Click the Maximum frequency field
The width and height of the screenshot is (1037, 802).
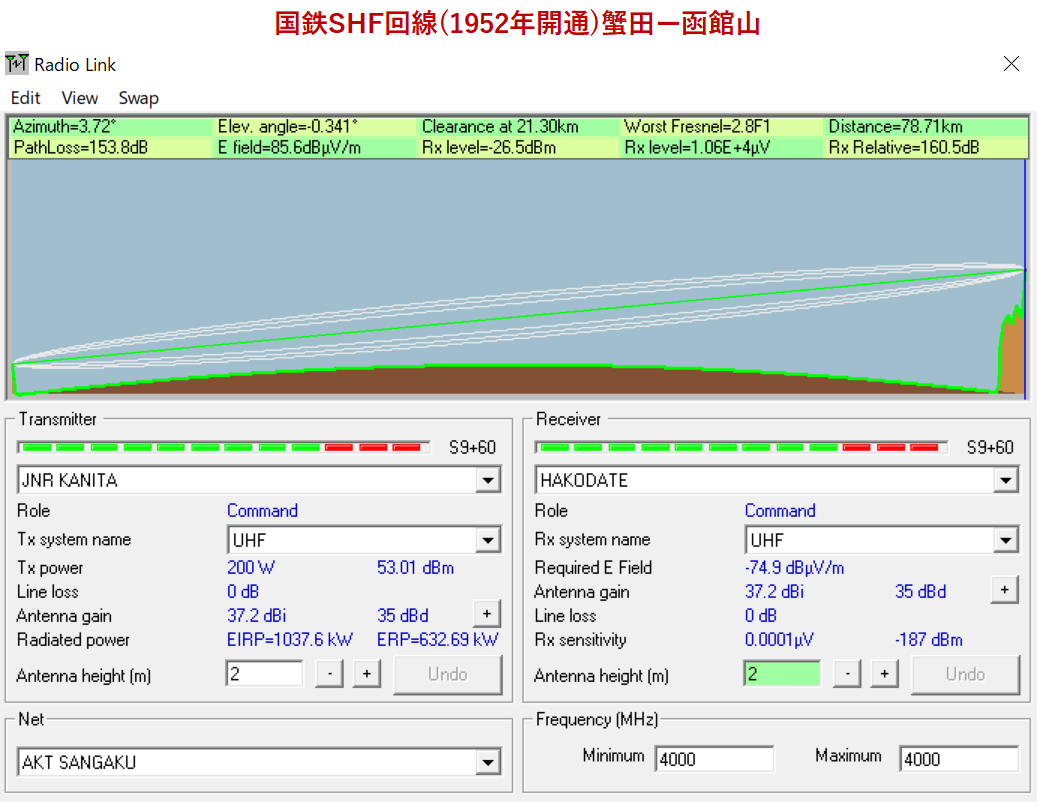958,758
